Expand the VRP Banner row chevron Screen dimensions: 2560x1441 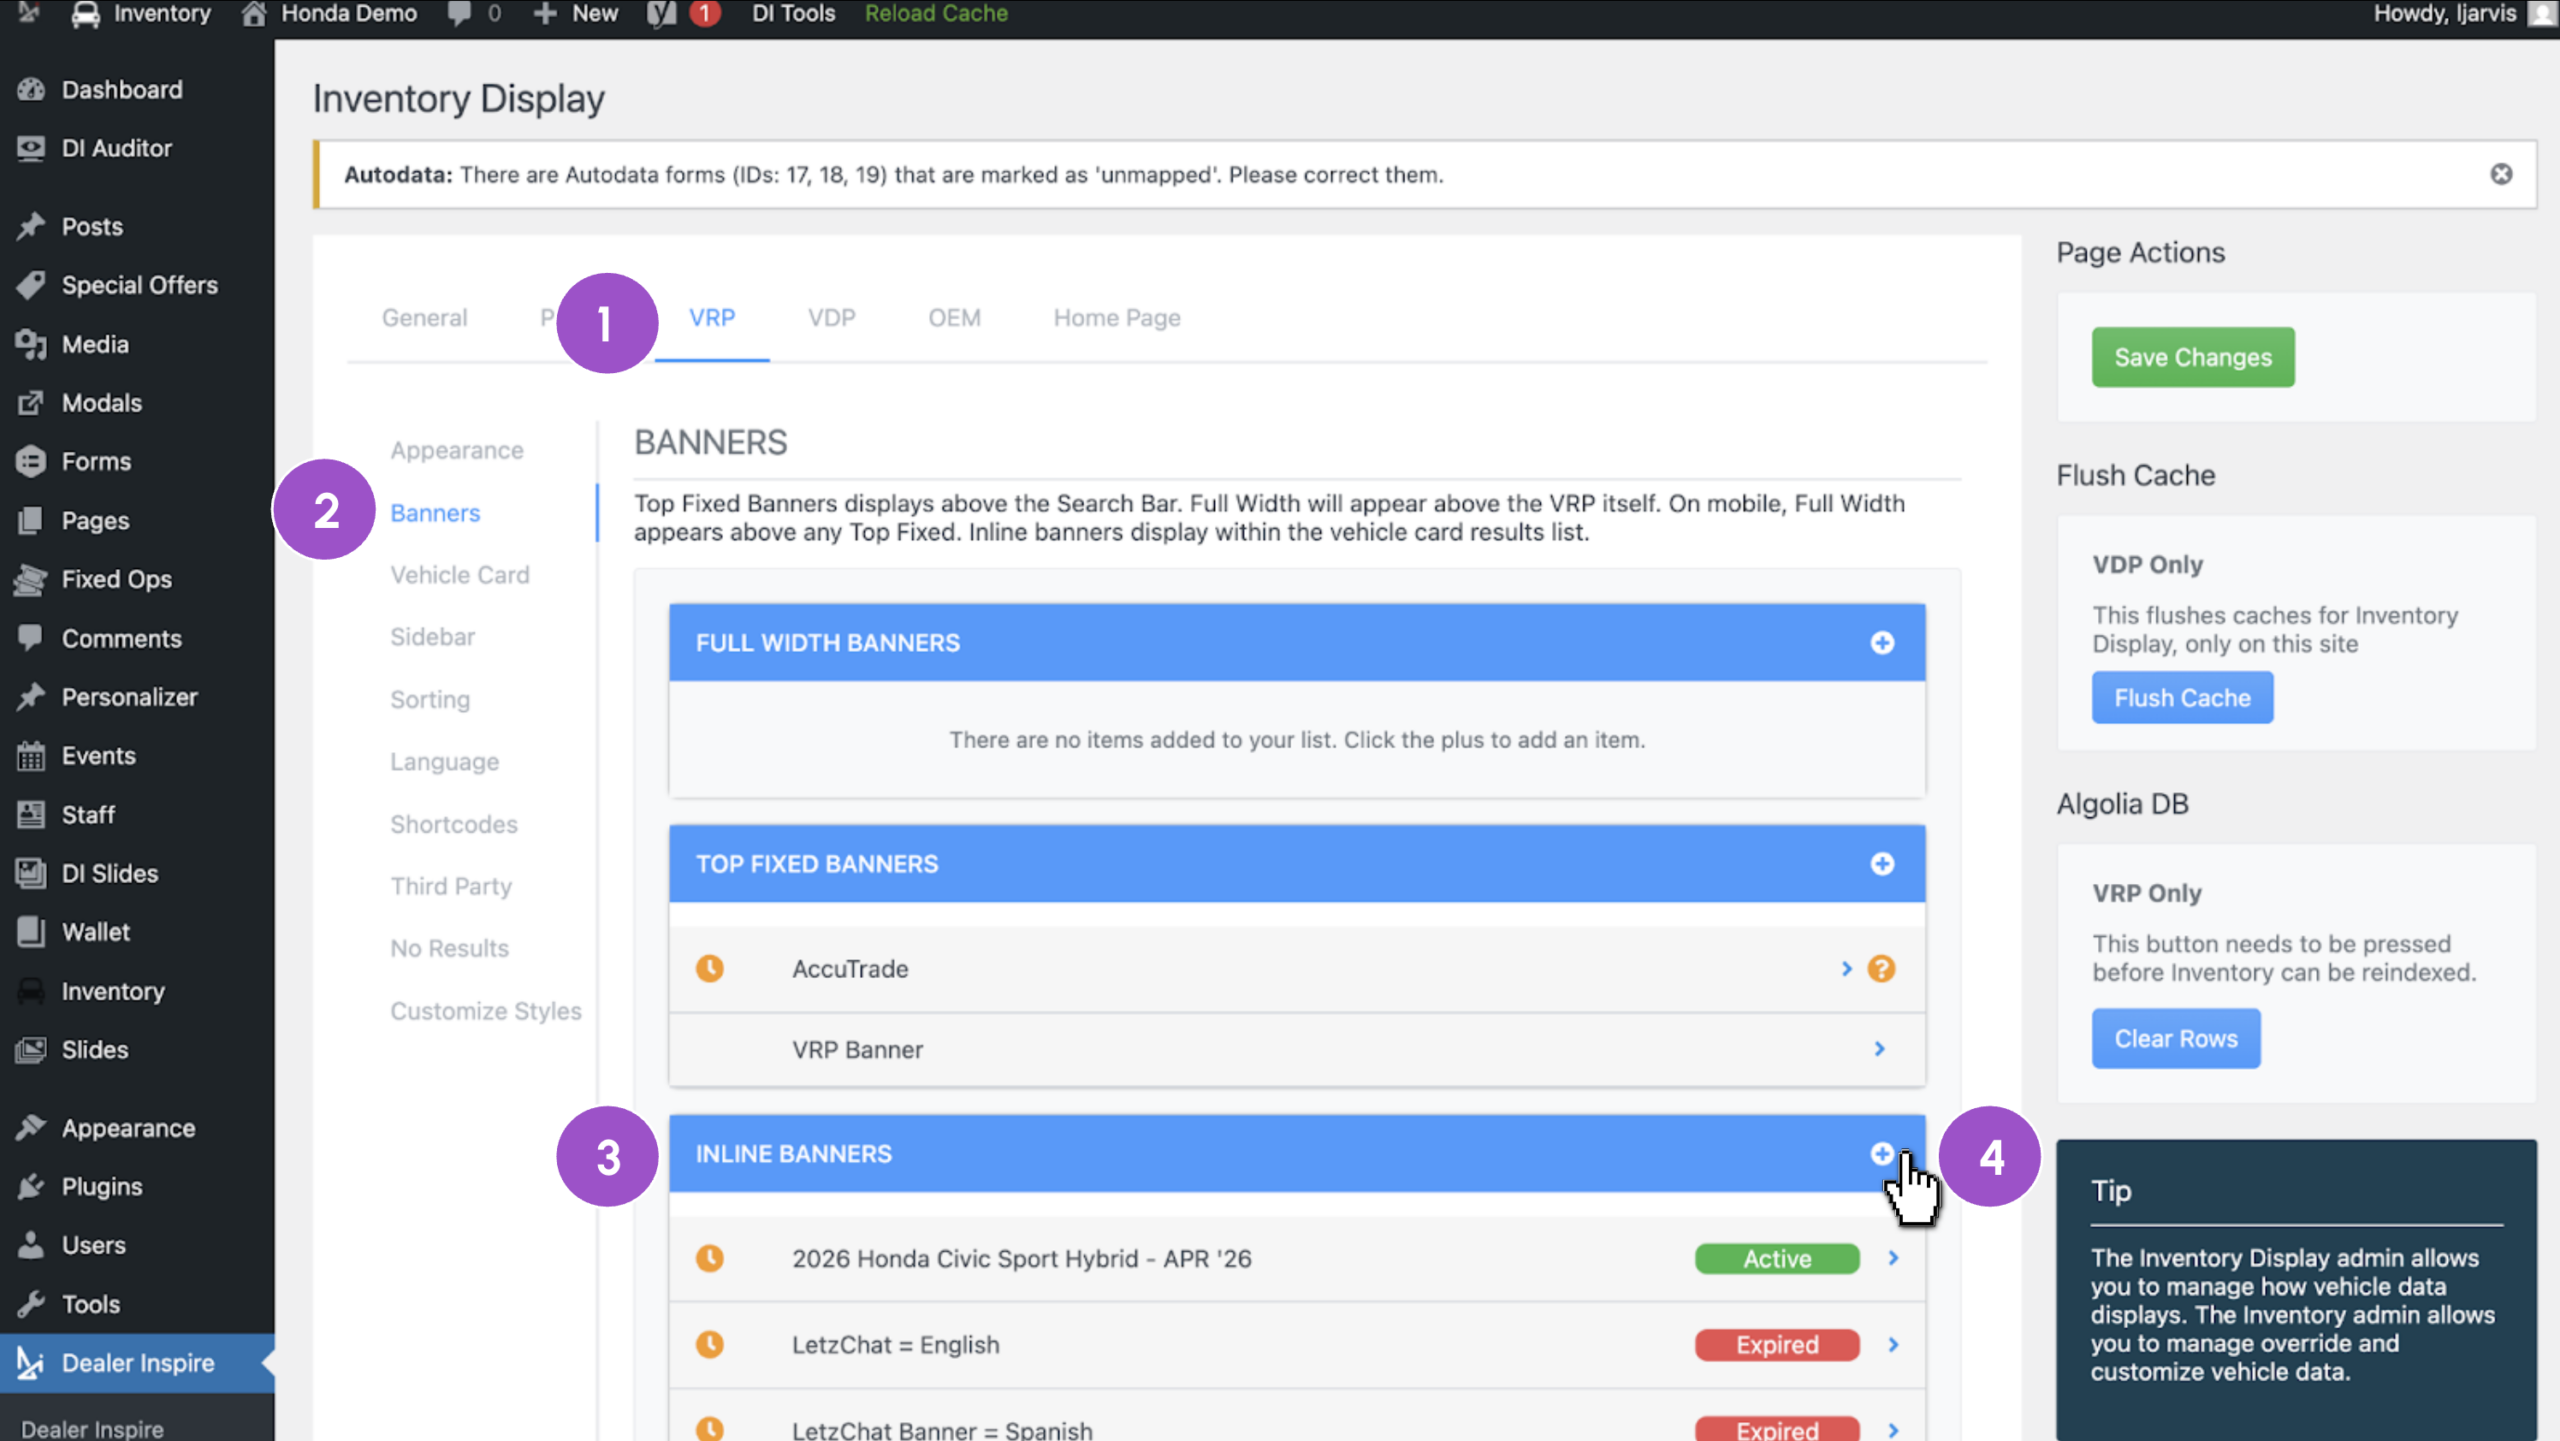pos(1879,1049)
